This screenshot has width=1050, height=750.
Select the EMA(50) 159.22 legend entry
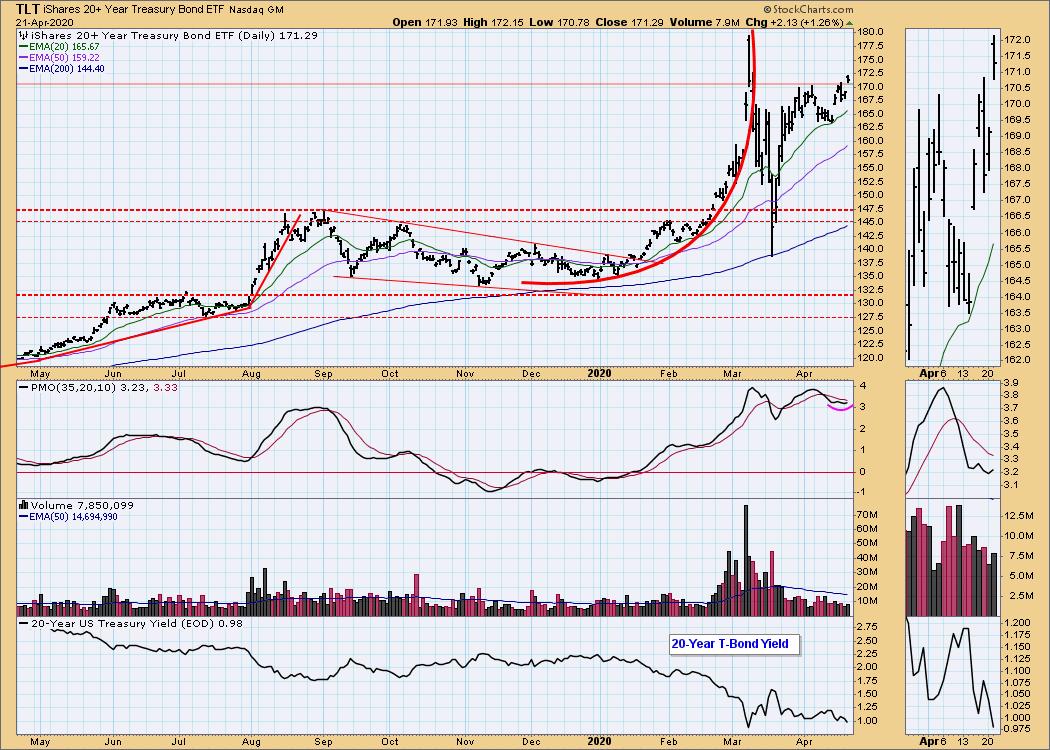point(59,58)
